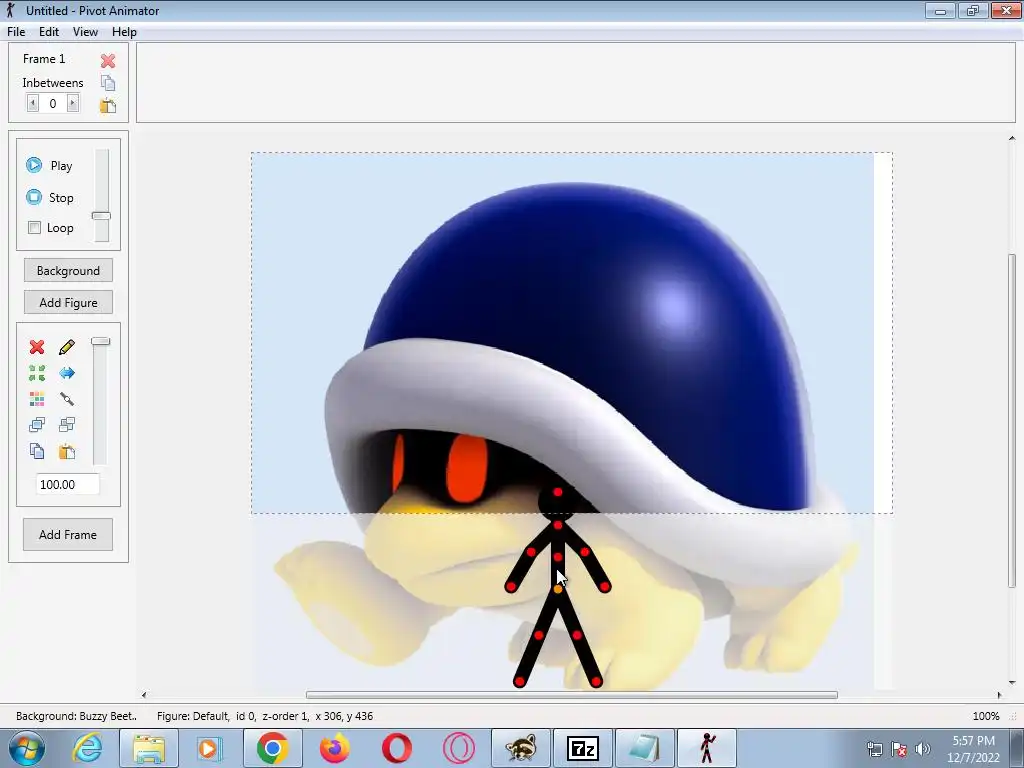This screenshot has height=768, width=1024.
Task: Center the figure with green arrows icon
Action: point(37,373)
